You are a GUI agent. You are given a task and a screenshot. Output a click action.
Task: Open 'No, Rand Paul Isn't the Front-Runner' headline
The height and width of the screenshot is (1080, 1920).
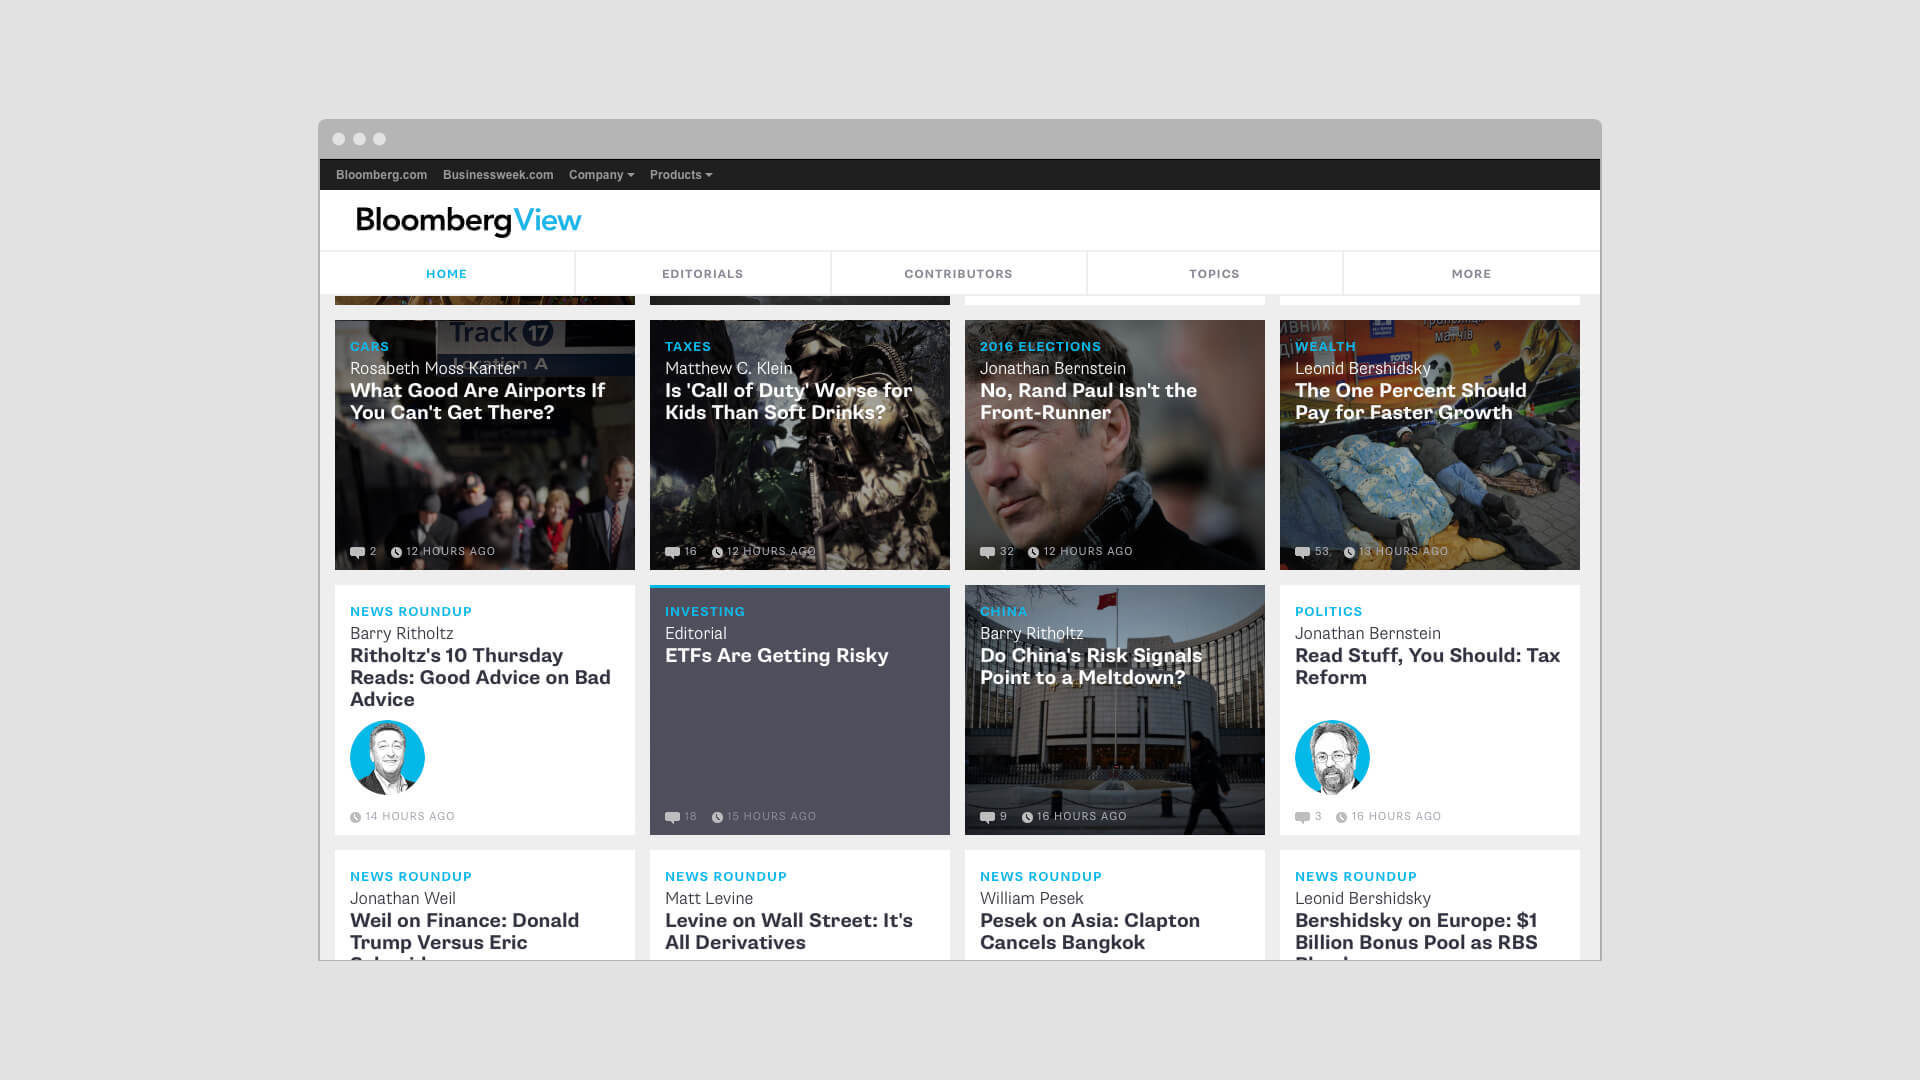coord(1088,402)
